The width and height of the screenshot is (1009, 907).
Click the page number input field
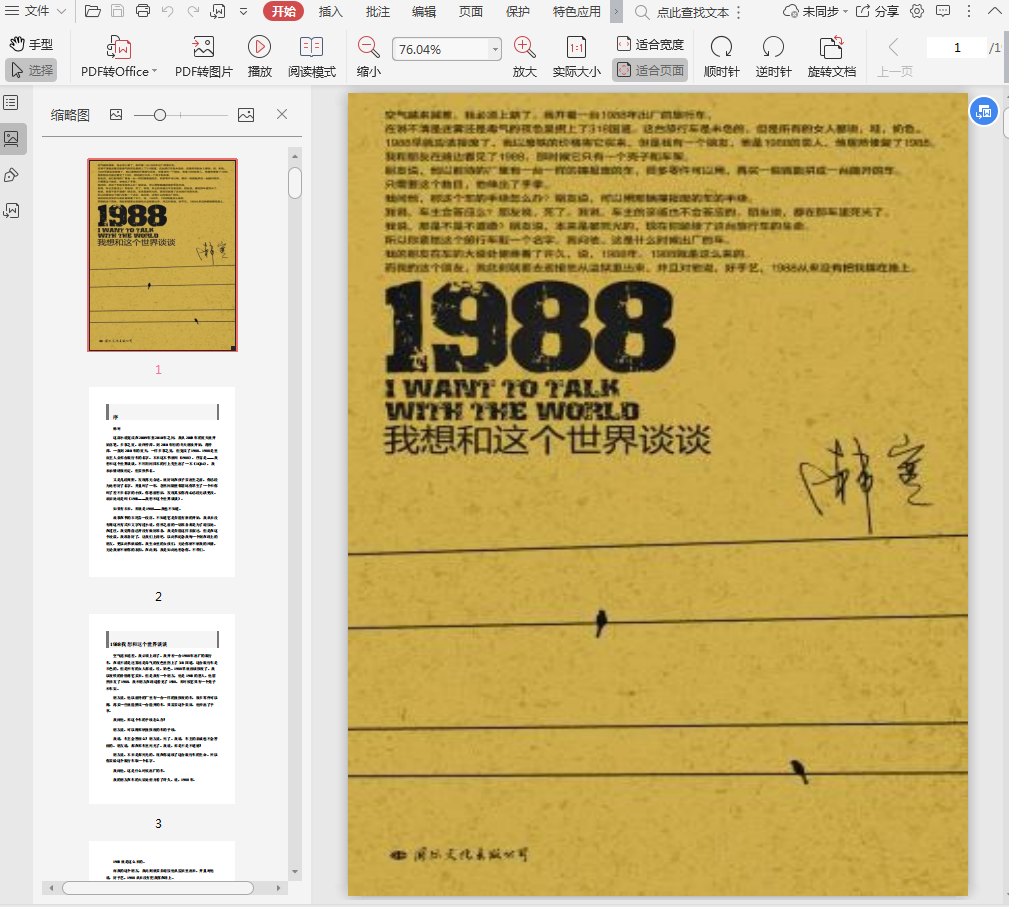pyautogui.click(x=957, y=48)
